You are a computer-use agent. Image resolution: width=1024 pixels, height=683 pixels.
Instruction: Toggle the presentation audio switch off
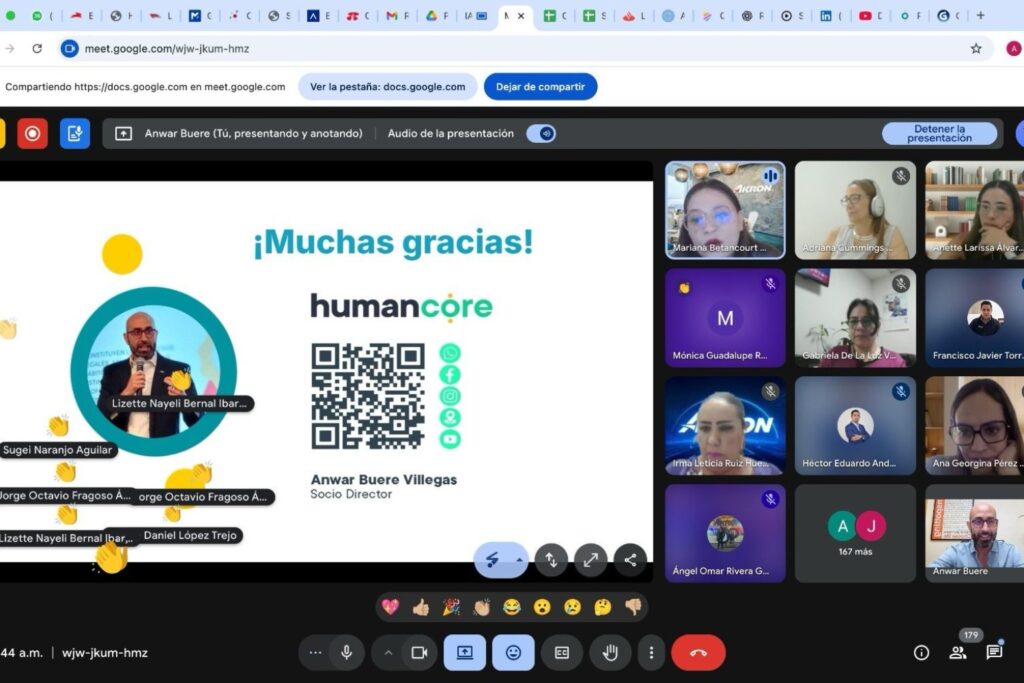tap(541, 133)
